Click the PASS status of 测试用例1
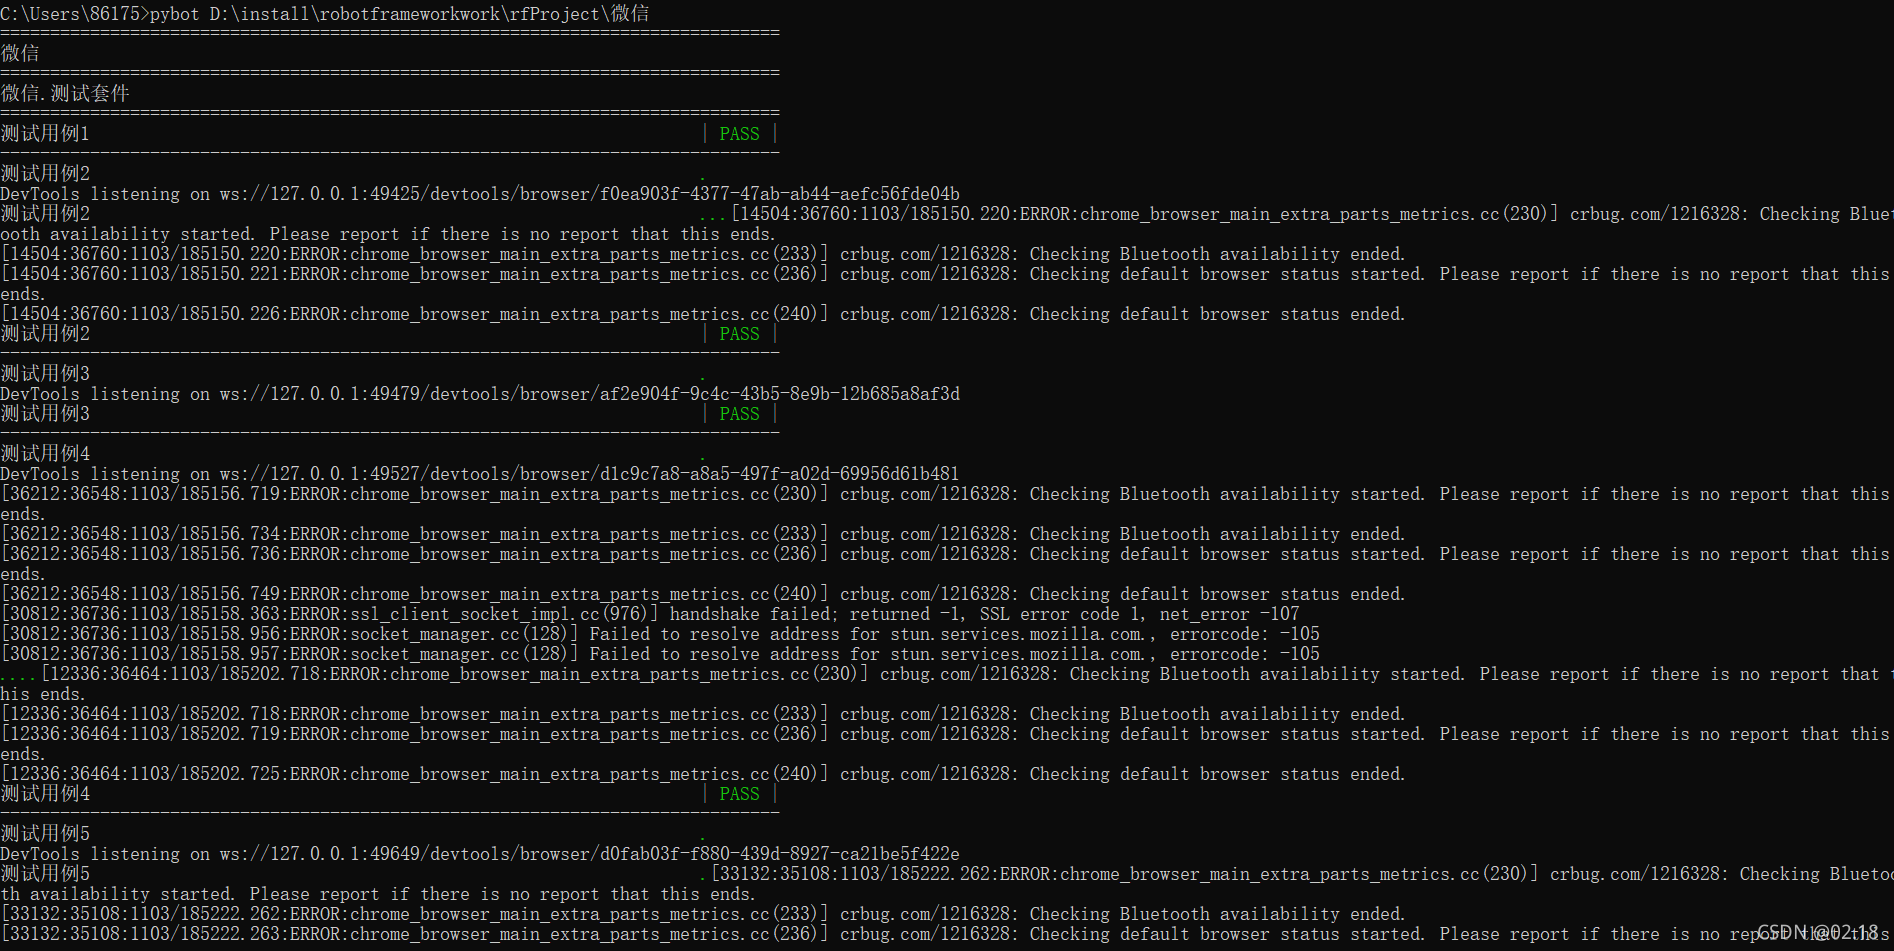The width and height of the screenshot is (1894, 951). (x=739, y=133)
